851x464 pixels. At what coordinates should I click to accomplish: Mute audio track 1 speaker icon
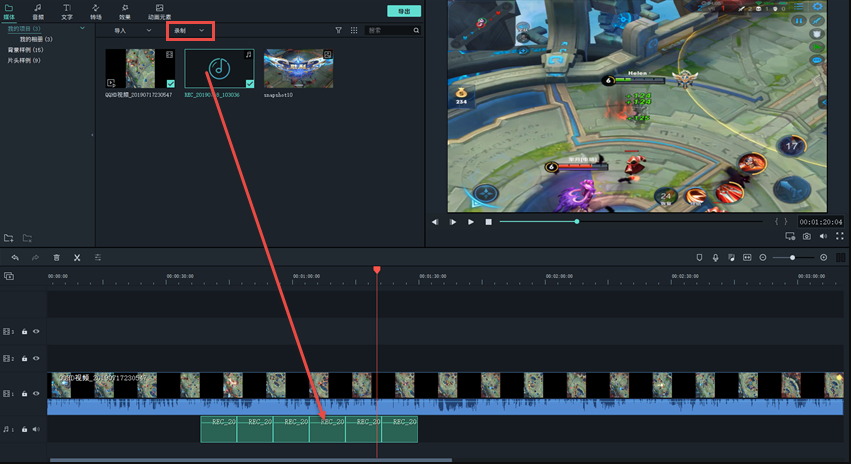point(36,429)
